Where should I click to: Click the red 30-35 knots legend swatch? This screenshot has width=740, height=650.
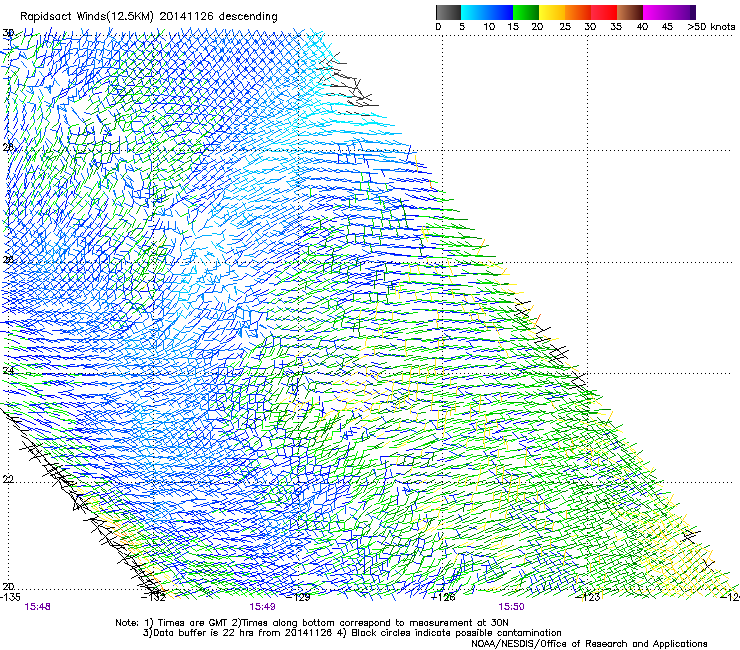point(604,13)
